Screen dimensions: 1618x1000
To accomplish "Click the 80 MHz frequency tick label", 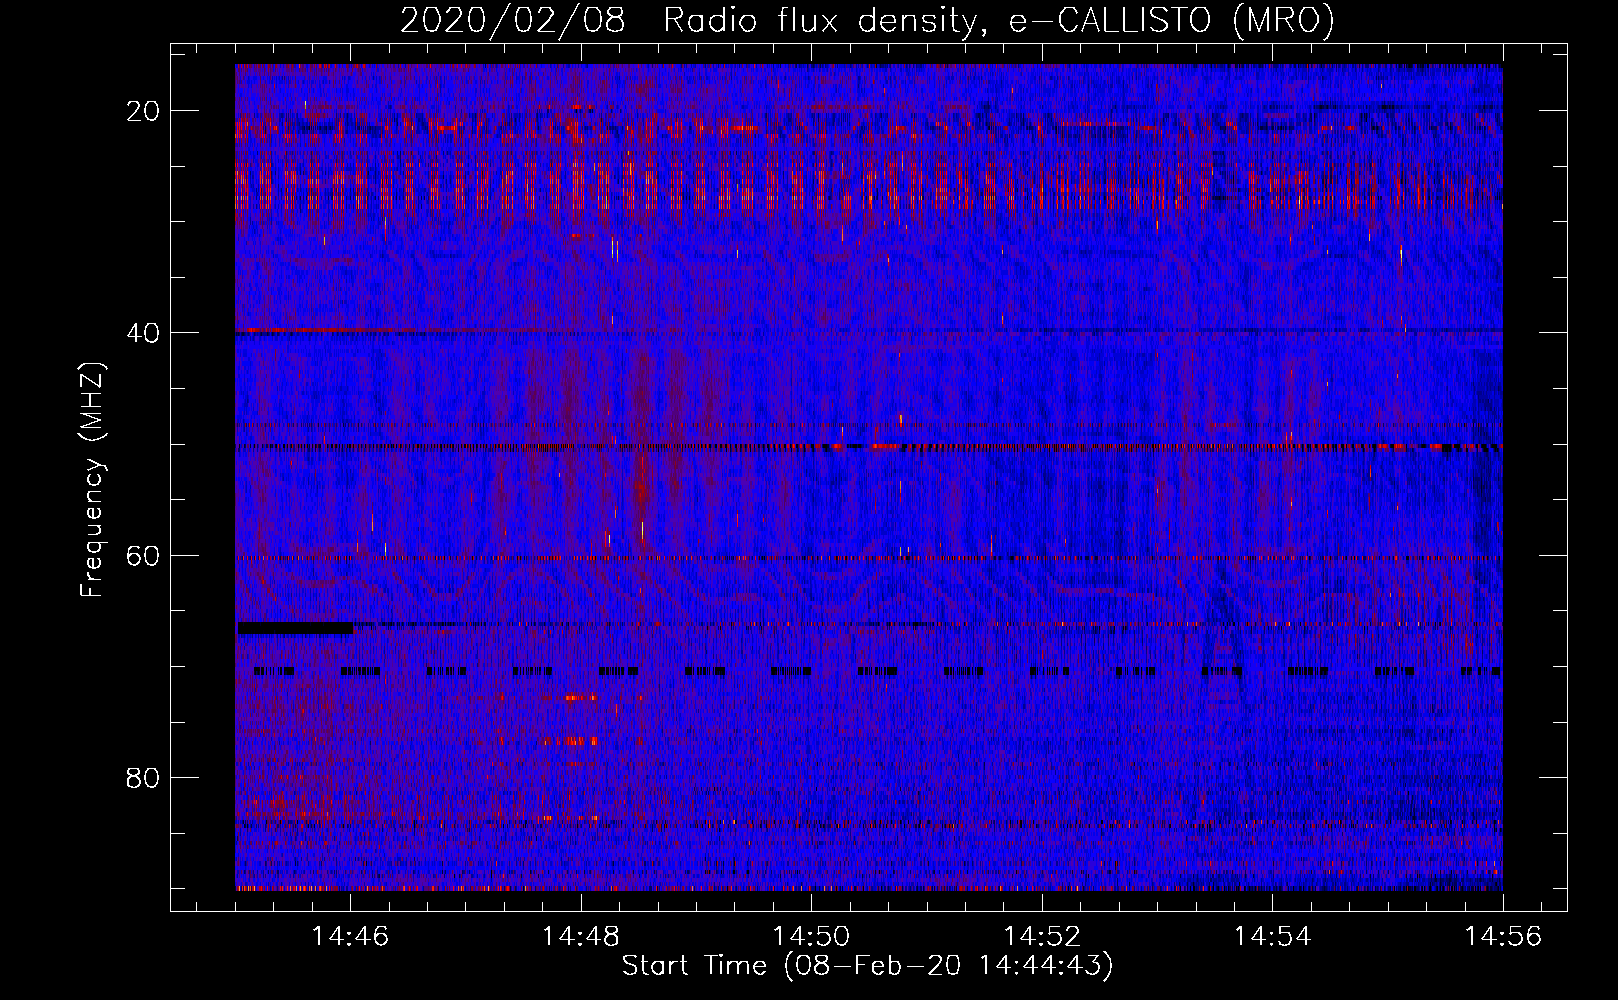I will pyautogui.click(x=144, y=777).
